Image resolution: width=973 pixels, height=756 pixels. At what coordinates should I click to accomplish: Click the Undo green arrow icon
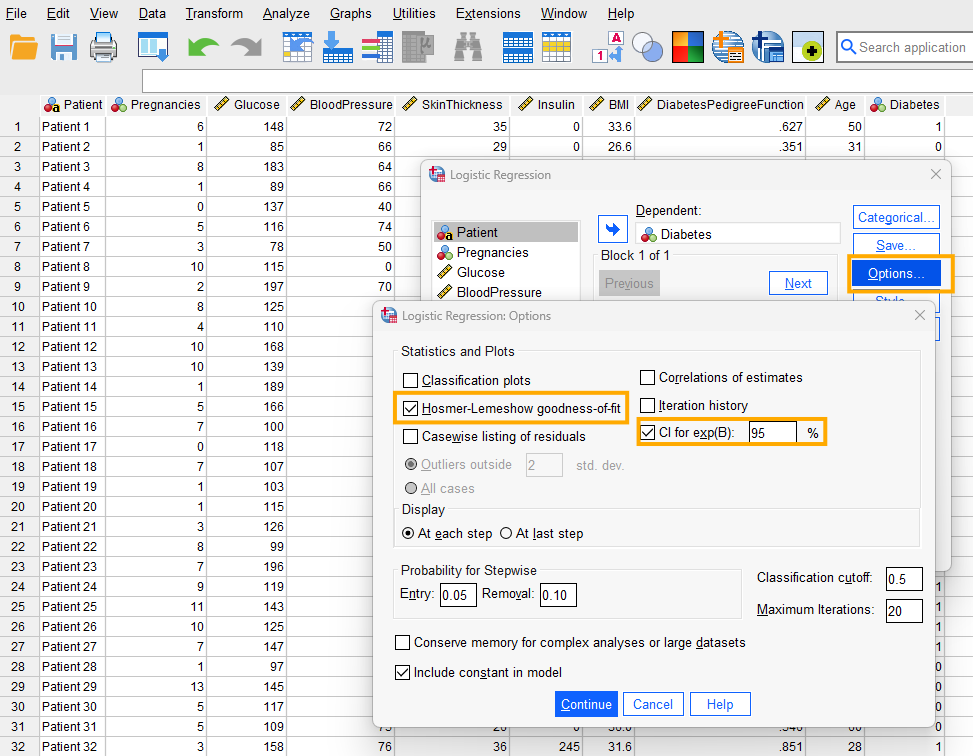pyautogui.click(x=203, y=47)
